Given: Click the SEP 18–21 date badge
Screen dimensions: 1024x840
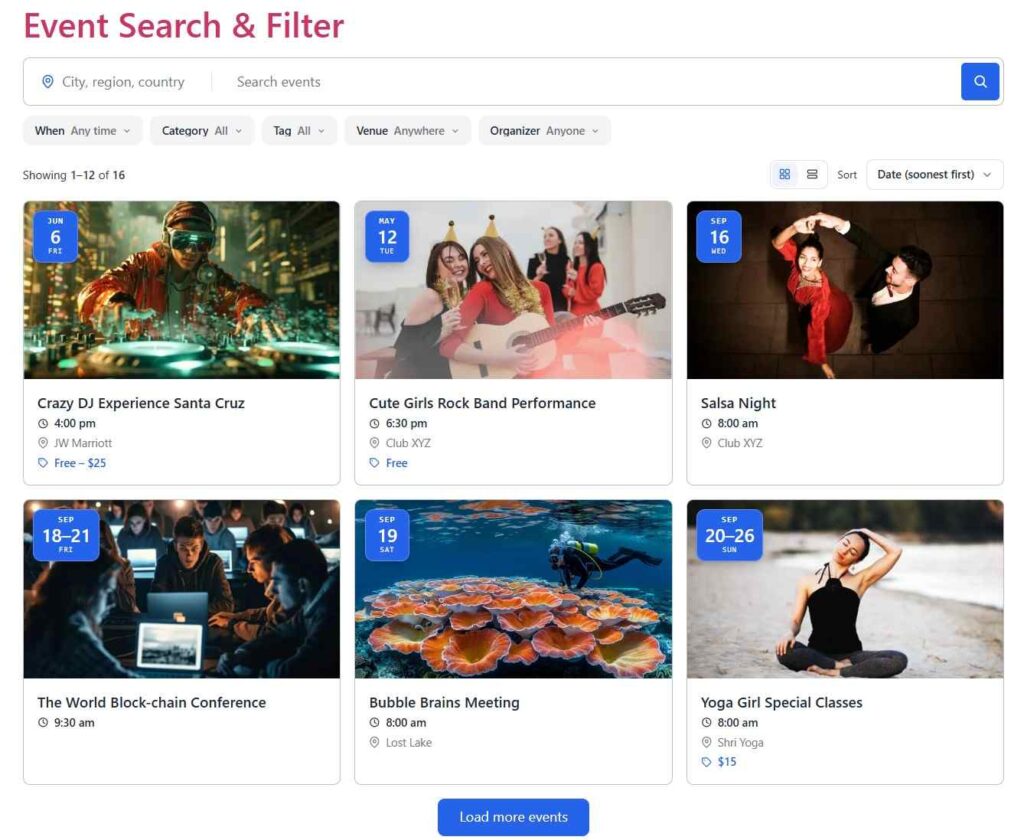Looking at the screenshot, I should (x=66, y=535).
